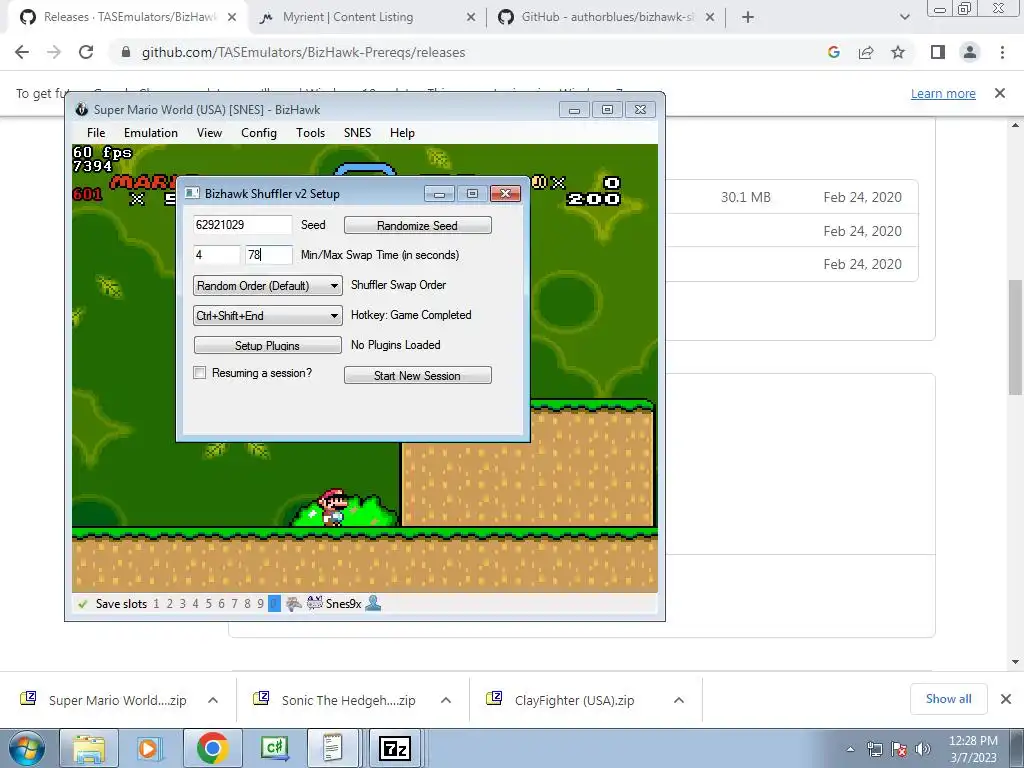Select save slot 5 in BizHawk
The width and height of the screenshot is (1024, 768).
[x=208, y=604]
